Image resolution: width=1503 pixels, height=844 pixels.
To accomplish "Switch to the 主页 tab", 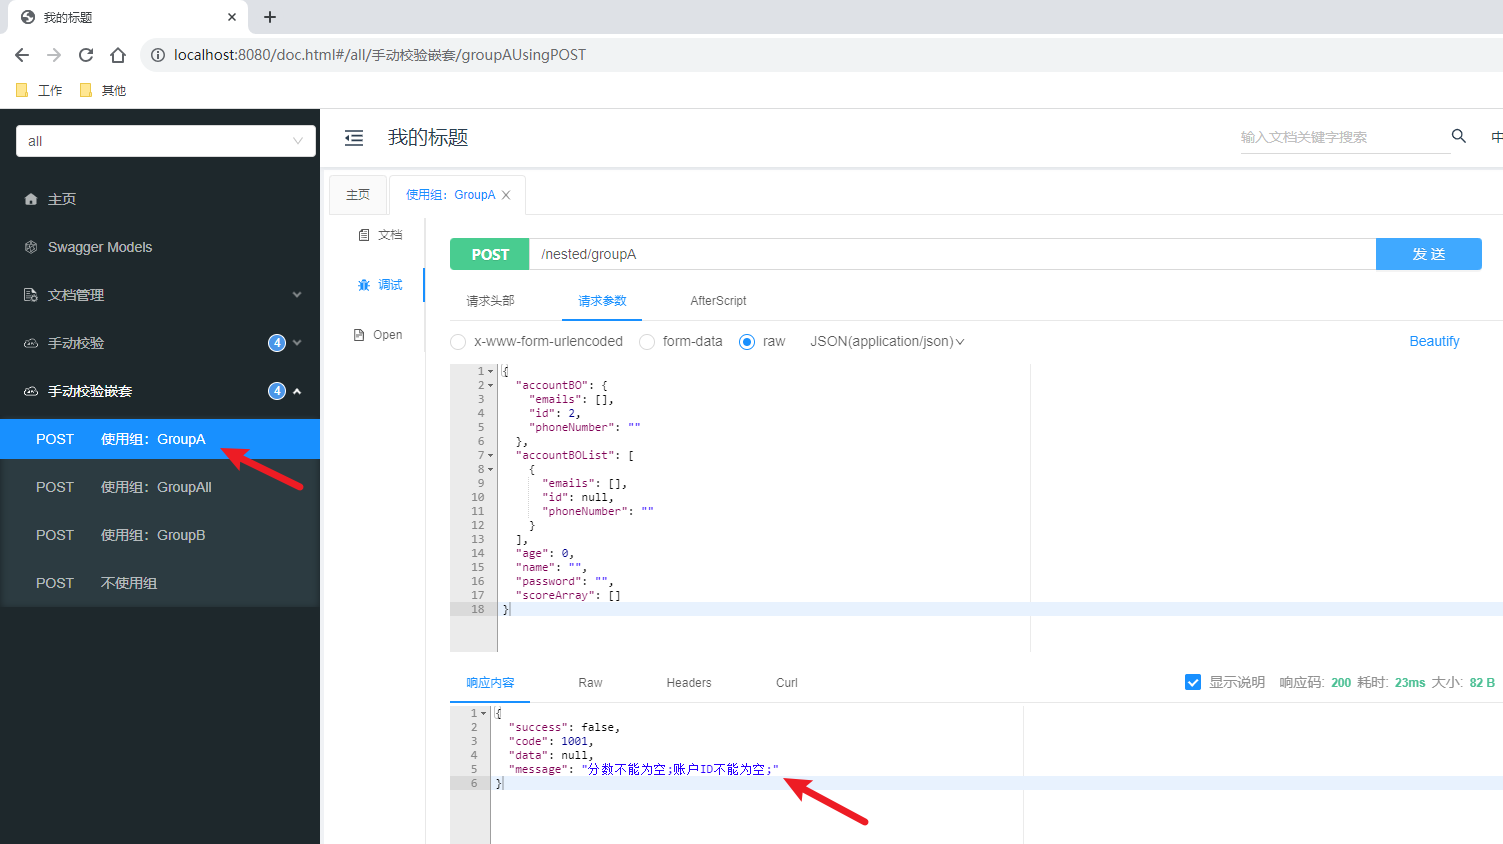I will coord(358,195).
